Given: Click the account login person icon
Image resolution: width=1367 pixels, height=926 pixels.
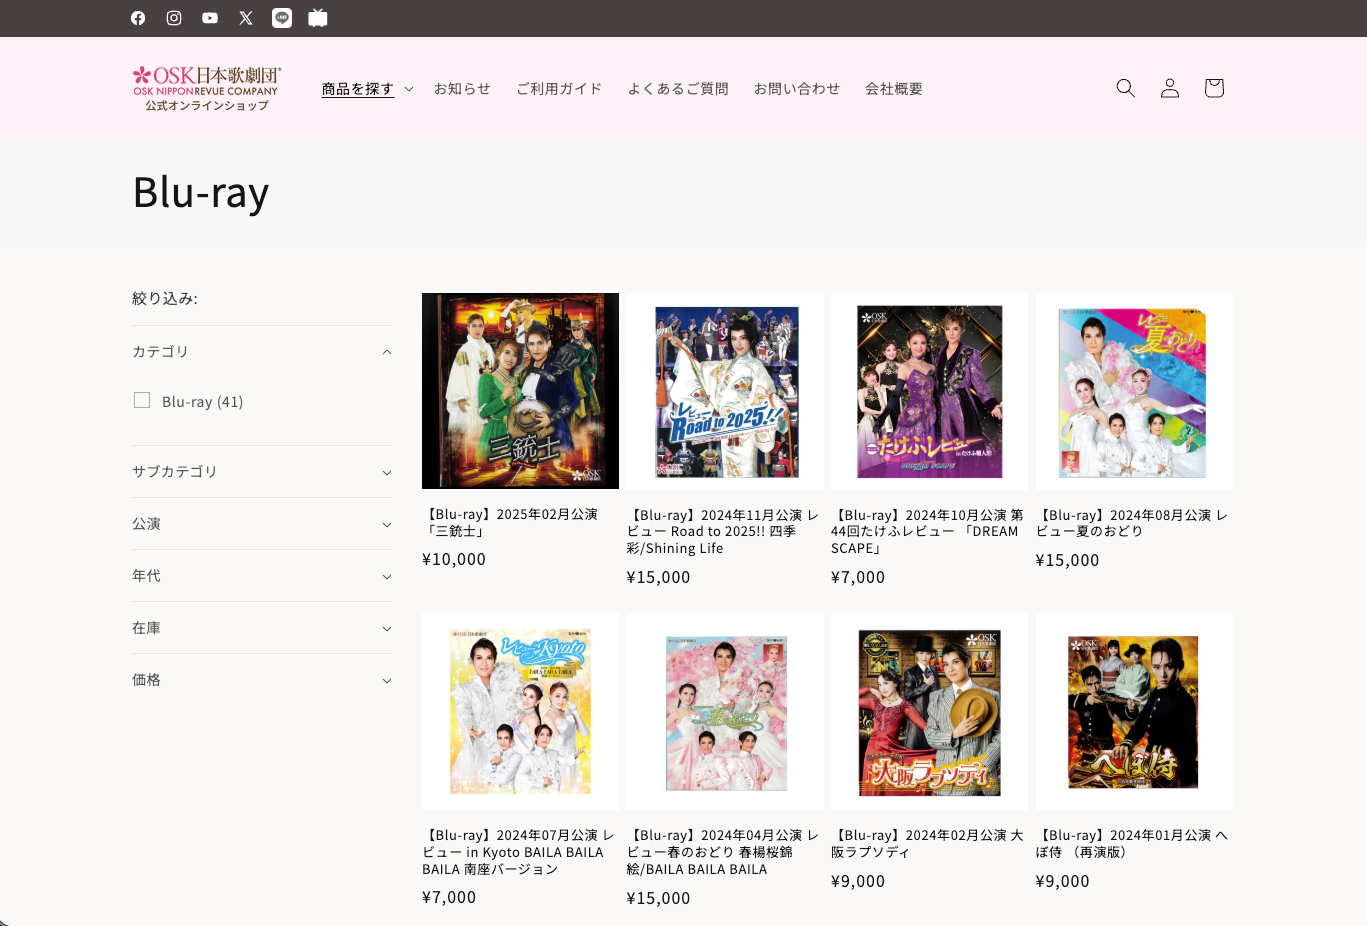Looking at the screenshot, I should [x=1169, y=88].
